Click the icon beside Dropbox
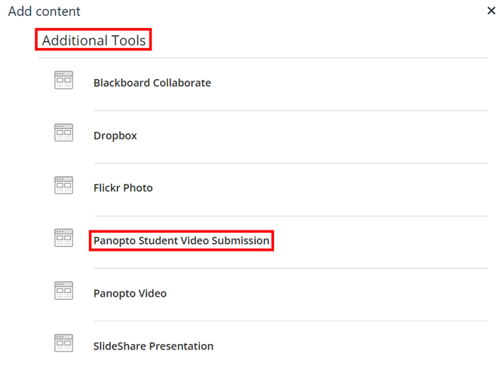This screenshot has width=500, height=372. [64, 133]
